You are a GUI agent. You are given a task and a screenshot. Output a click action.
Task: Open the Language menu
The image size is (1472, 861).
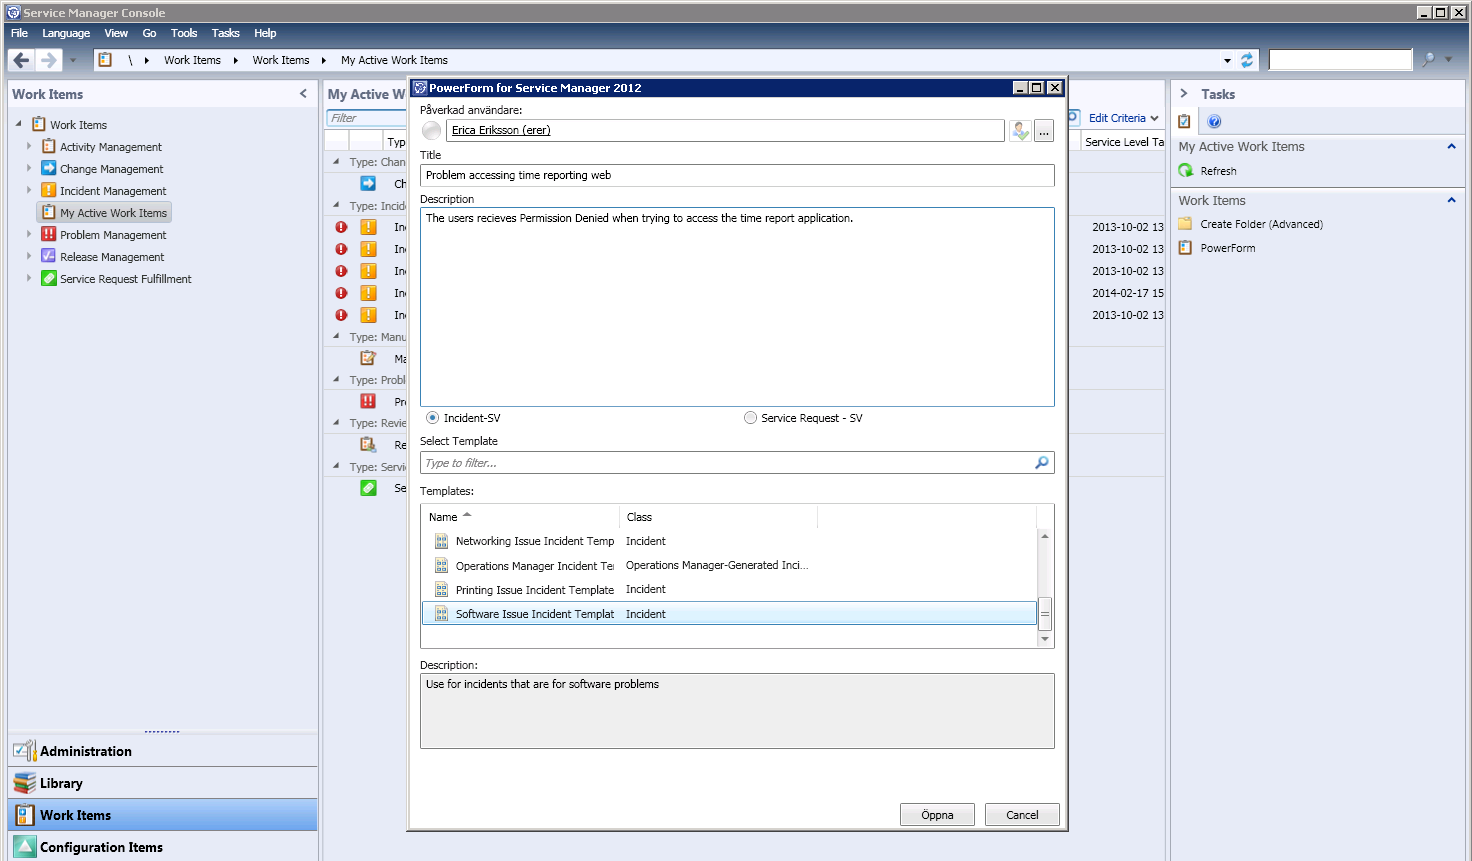click(x=66, y=33)
